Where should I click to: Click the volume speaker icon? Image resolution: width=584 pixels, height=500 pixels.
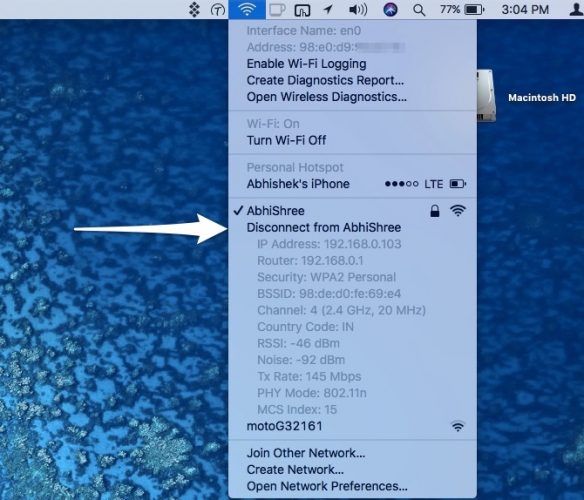coord(358,10)
